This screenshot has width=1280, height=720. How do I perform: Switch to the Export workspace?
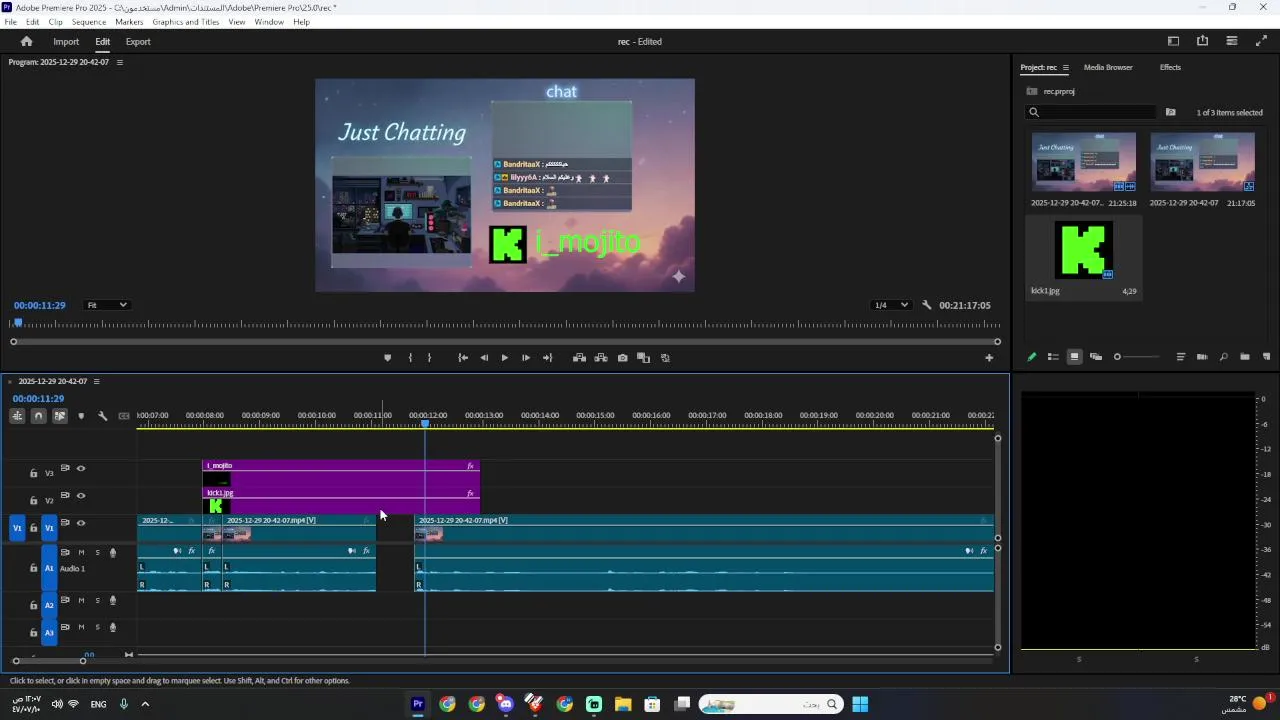(138, 42)
